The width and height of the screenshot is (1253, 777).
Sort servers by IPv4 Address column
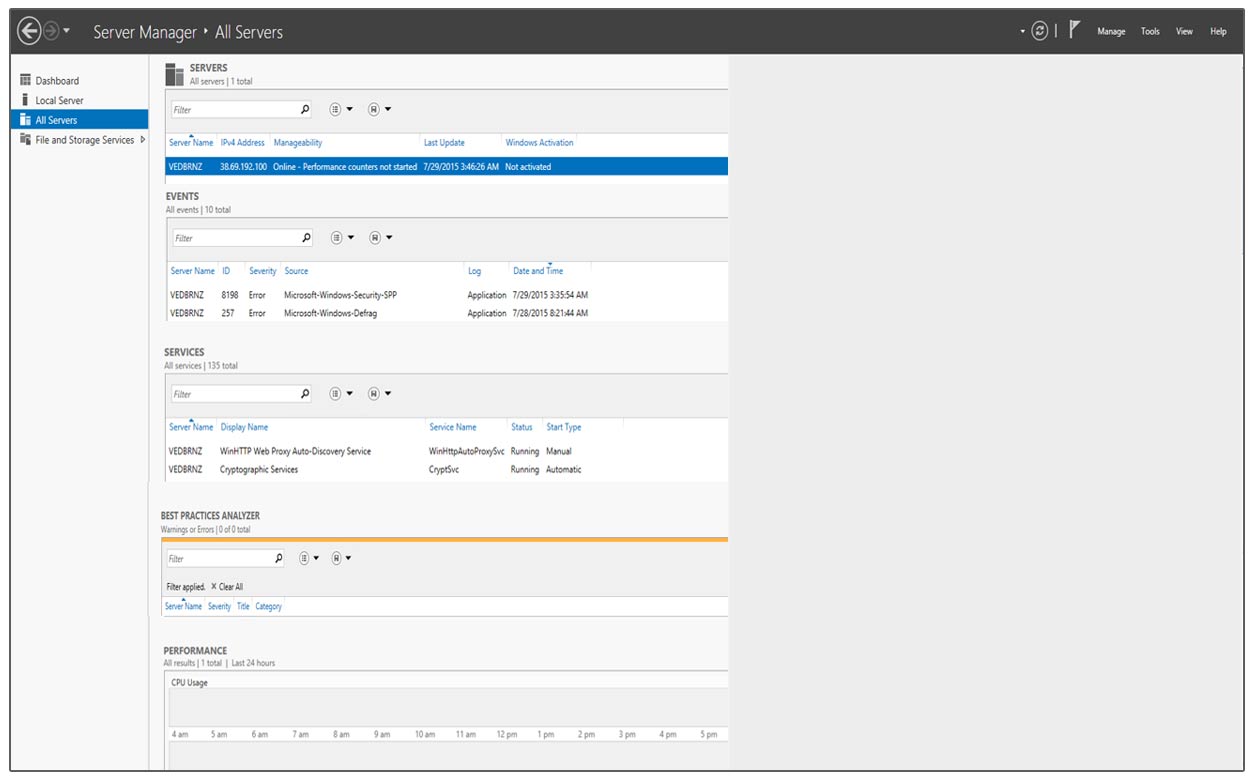click(x=243, y=143)
